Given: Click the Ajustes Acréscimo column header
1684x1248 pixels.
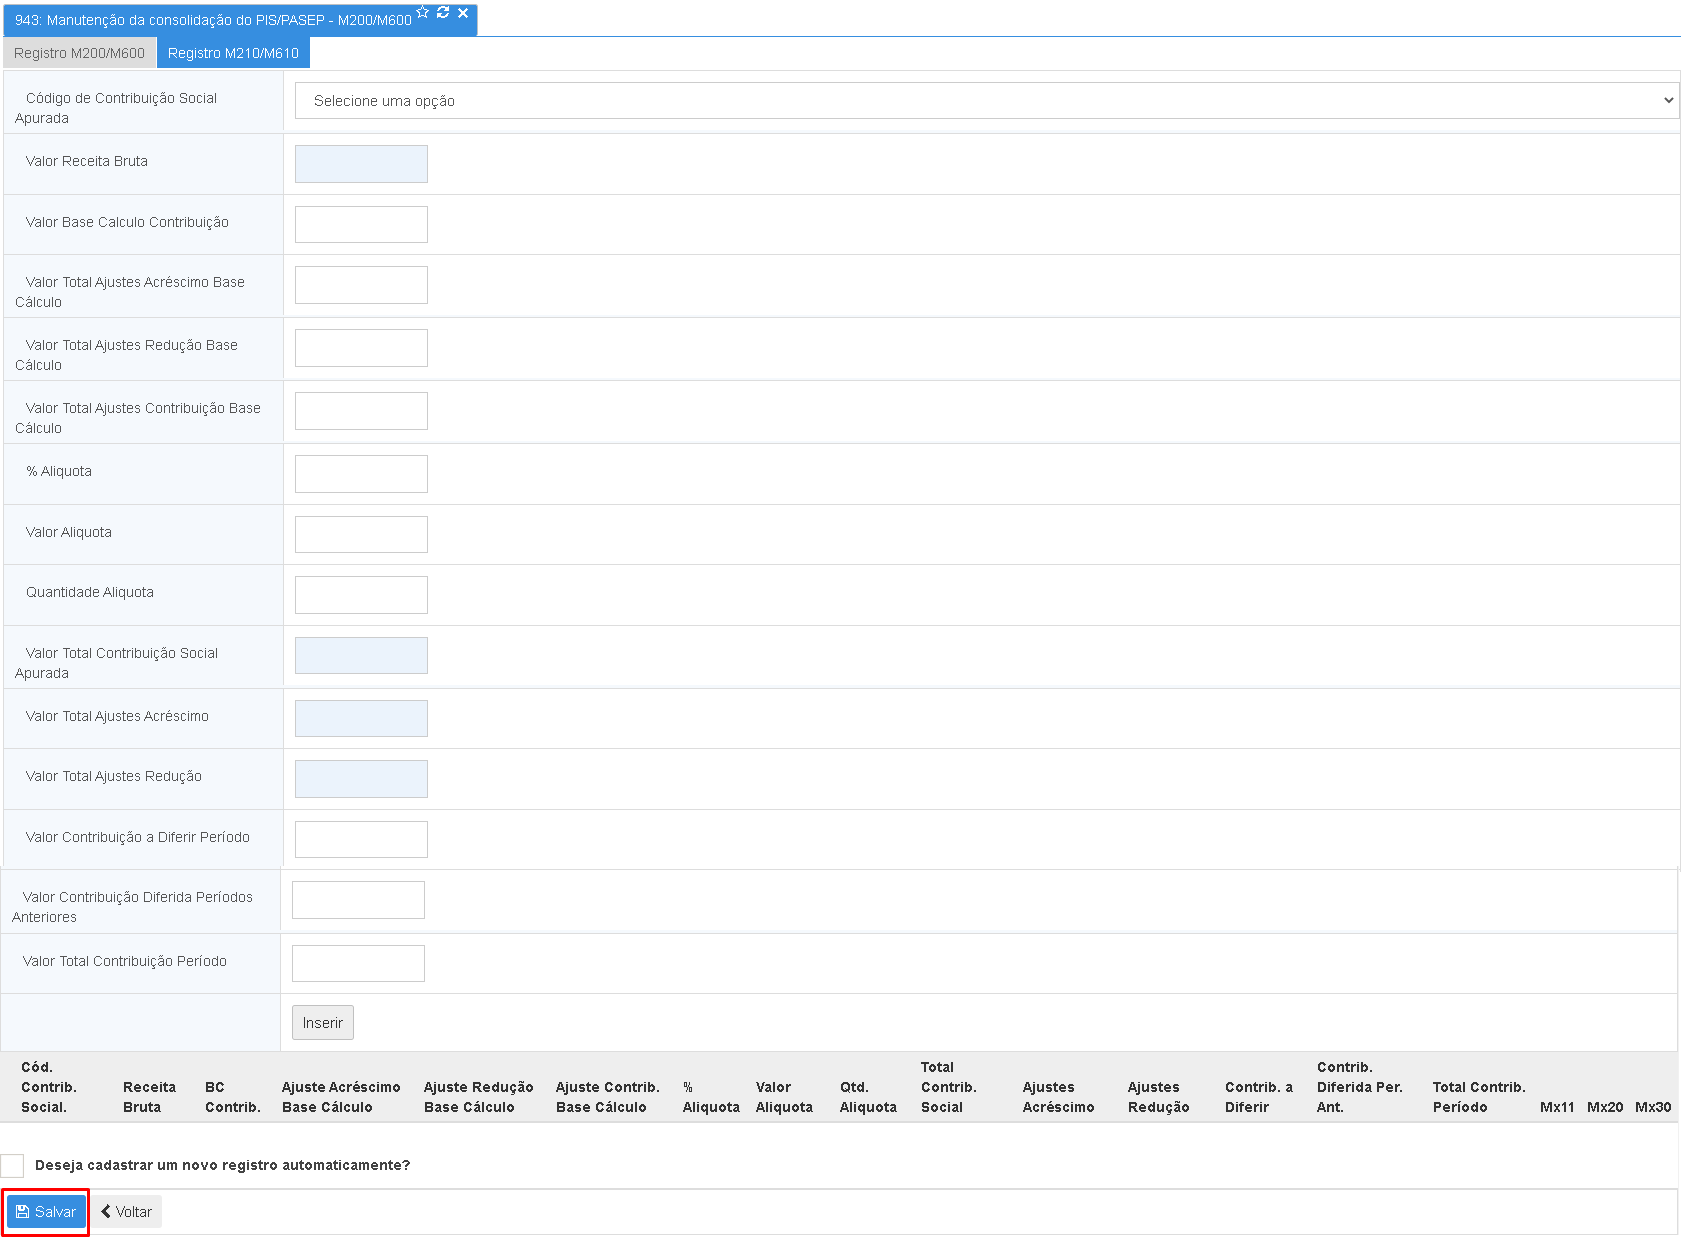Looking at the screenshot, I should [1059, 1098].
